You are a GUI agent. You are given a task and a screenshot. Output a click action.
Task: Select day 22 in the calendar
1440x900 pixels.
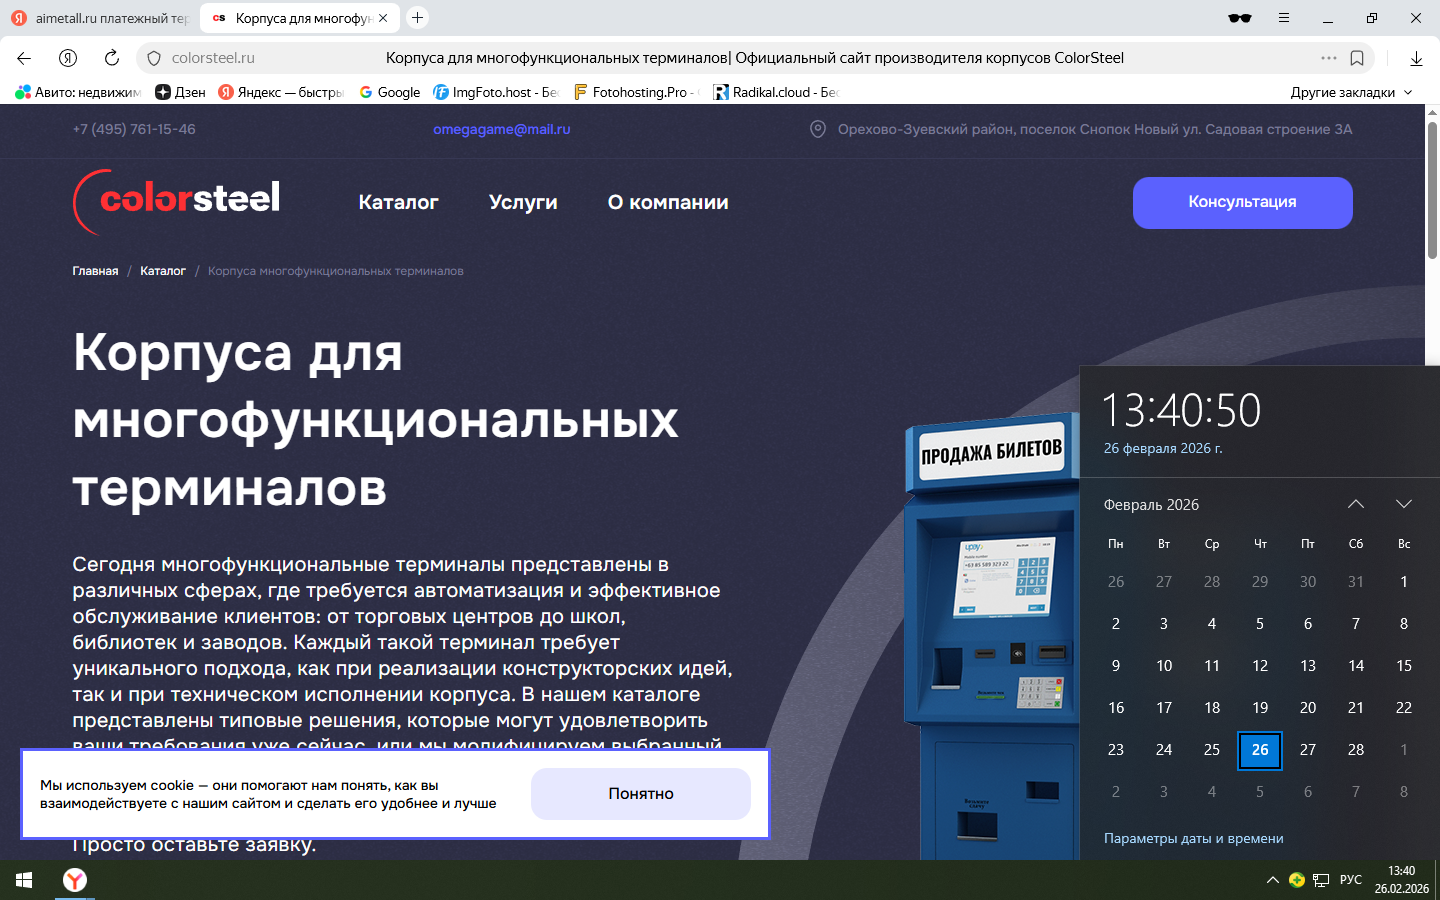point(1404,708)
